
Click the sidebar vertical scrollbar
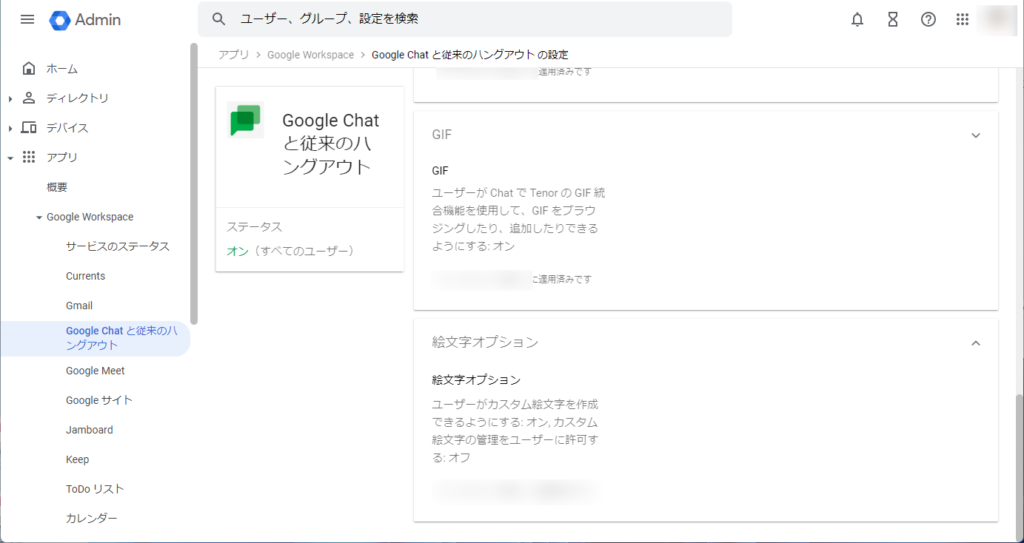(x=193, y=184)
